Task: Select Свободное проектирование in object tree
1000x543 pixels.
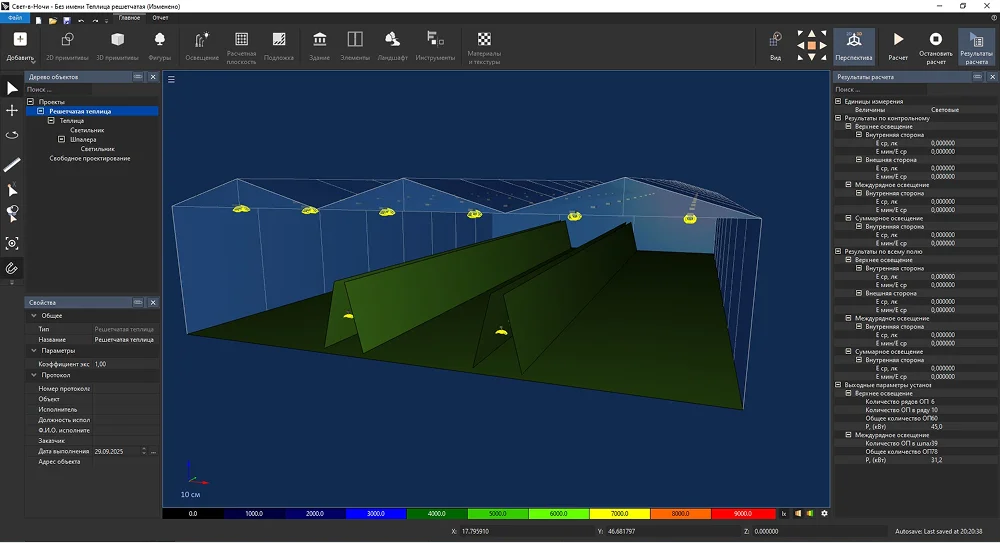Action: click(x=90, y=159)
